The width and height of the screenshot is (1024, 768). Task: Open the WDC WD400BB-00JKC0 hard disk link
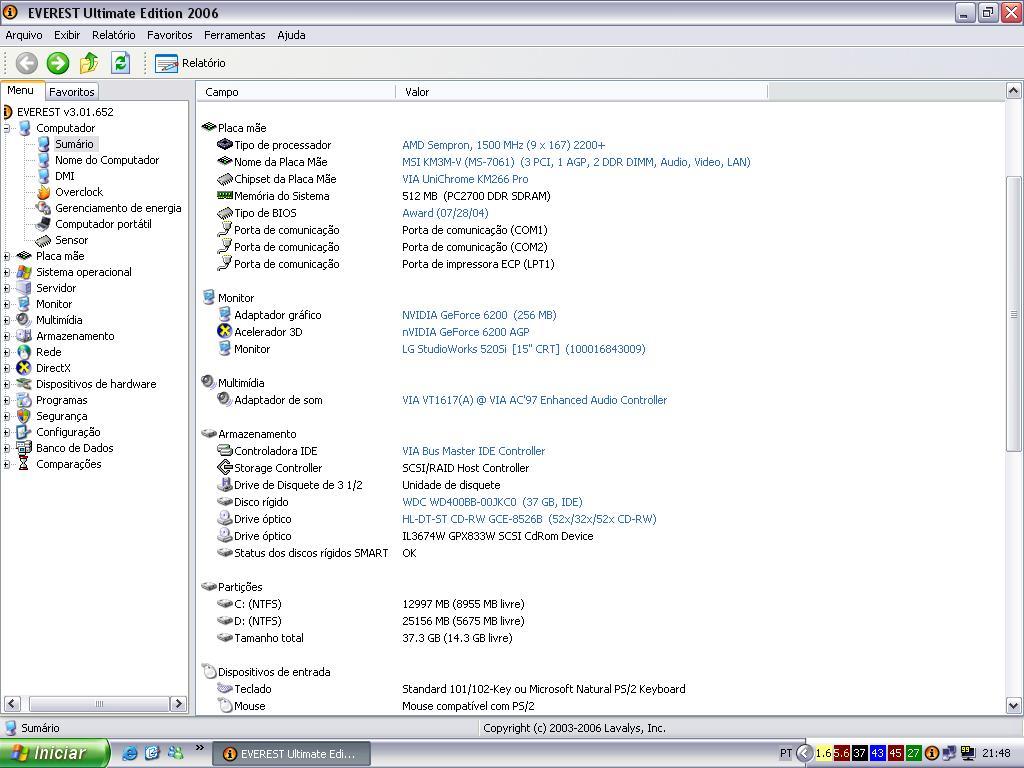point(492,502)
